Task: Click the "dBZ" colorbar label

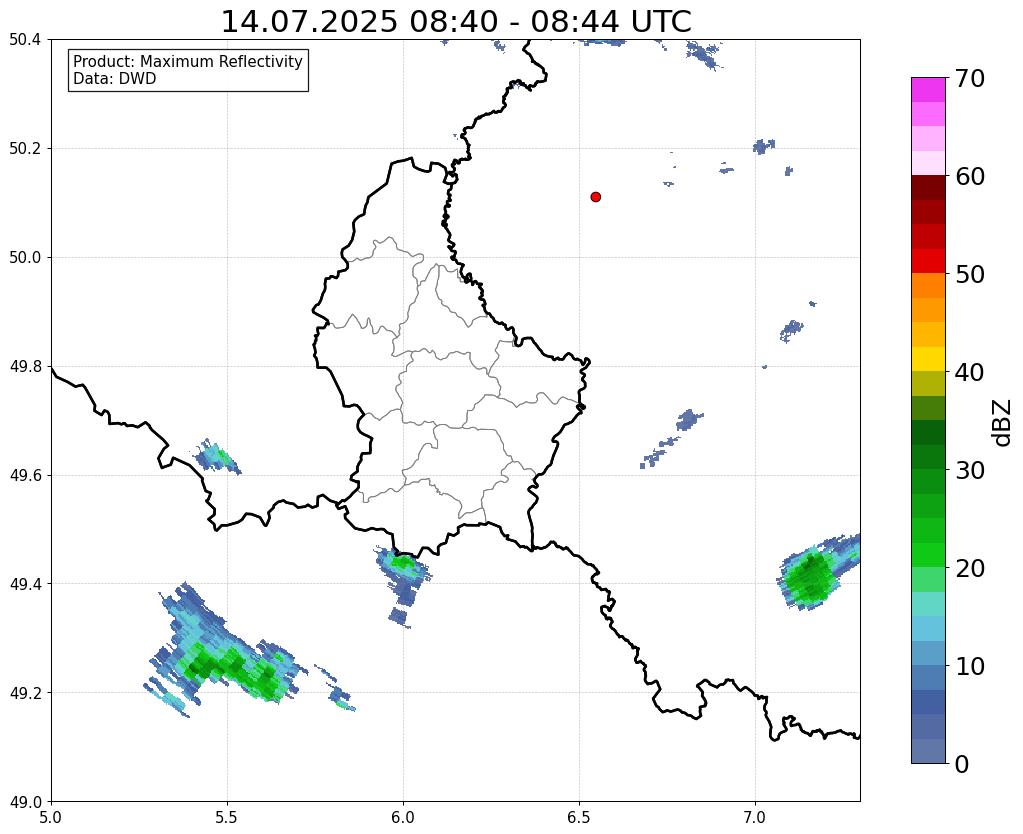Action: click(1003, 423)
